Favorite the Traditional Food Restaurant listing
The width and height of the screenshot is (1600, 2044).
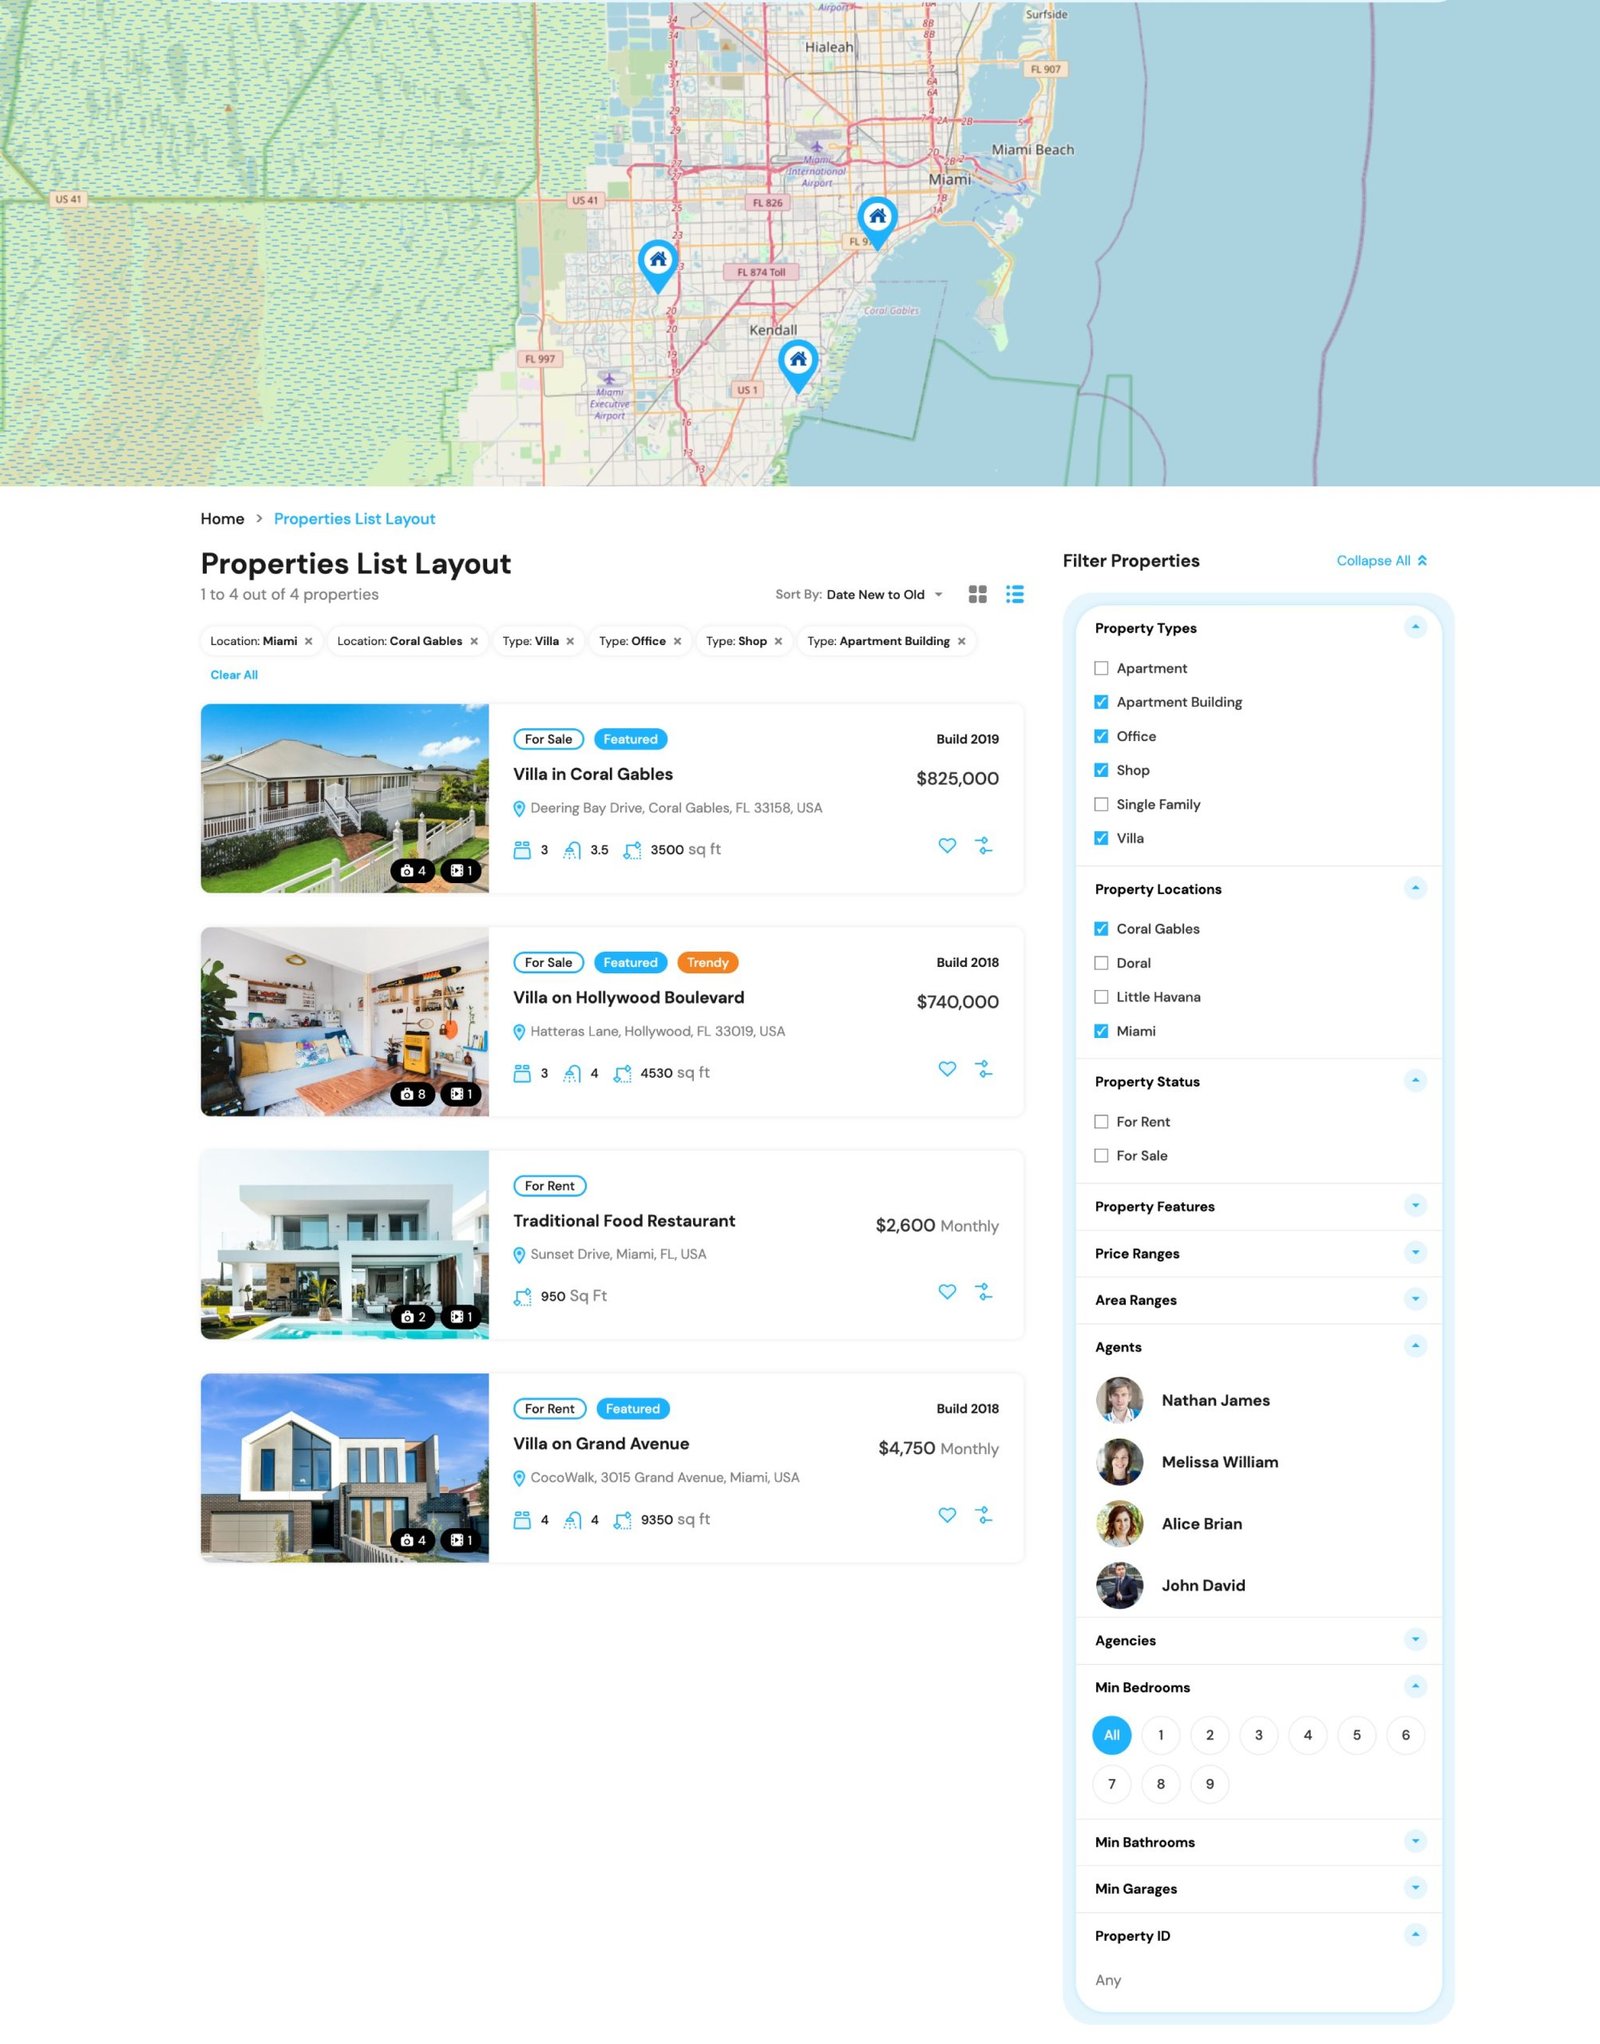947,1292
